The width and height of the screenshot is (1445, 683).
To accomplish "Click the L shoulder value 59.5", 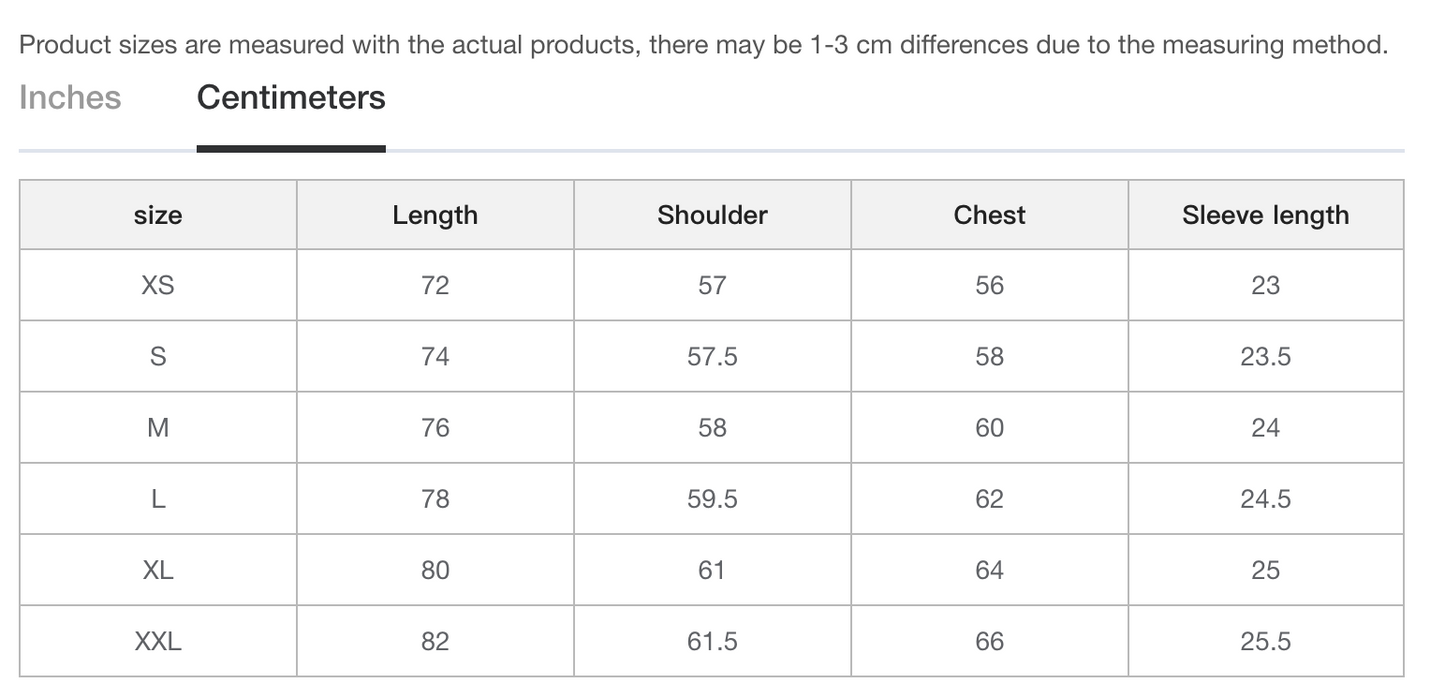I will (x=712, y=499).
